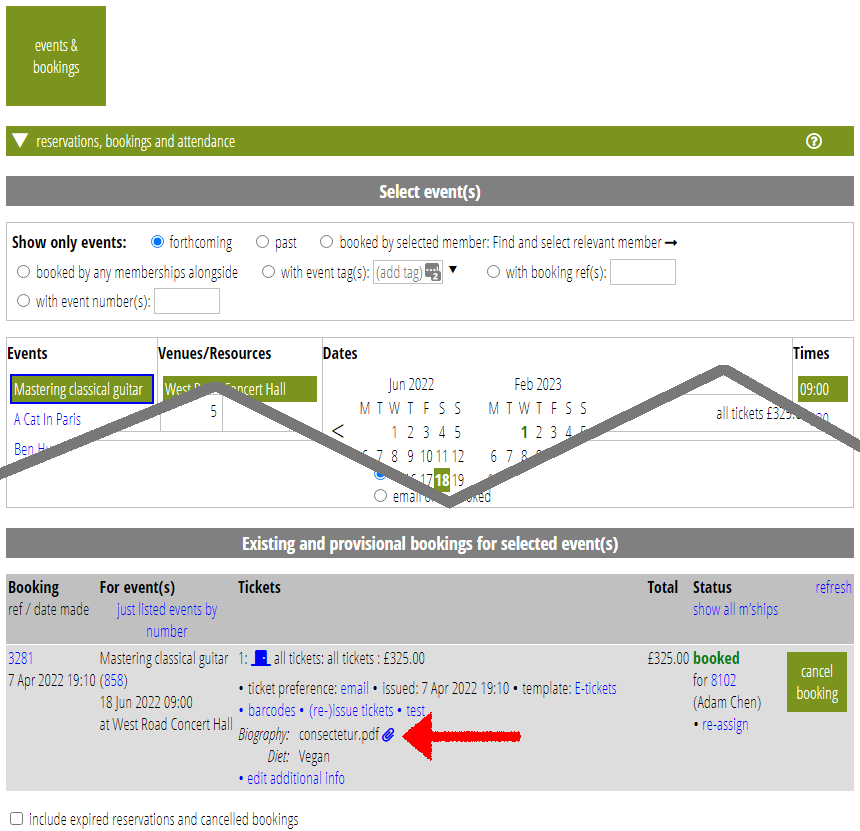This screenshot has height=831, width=860.
Task: Select with booking ref(s) radio button
Action: (x=494, y=272)
